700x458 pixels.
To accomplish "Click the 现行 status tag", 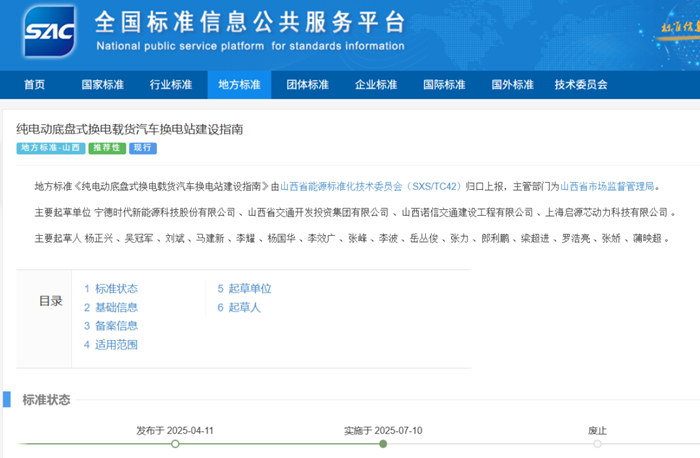I will tap(144, 148).
